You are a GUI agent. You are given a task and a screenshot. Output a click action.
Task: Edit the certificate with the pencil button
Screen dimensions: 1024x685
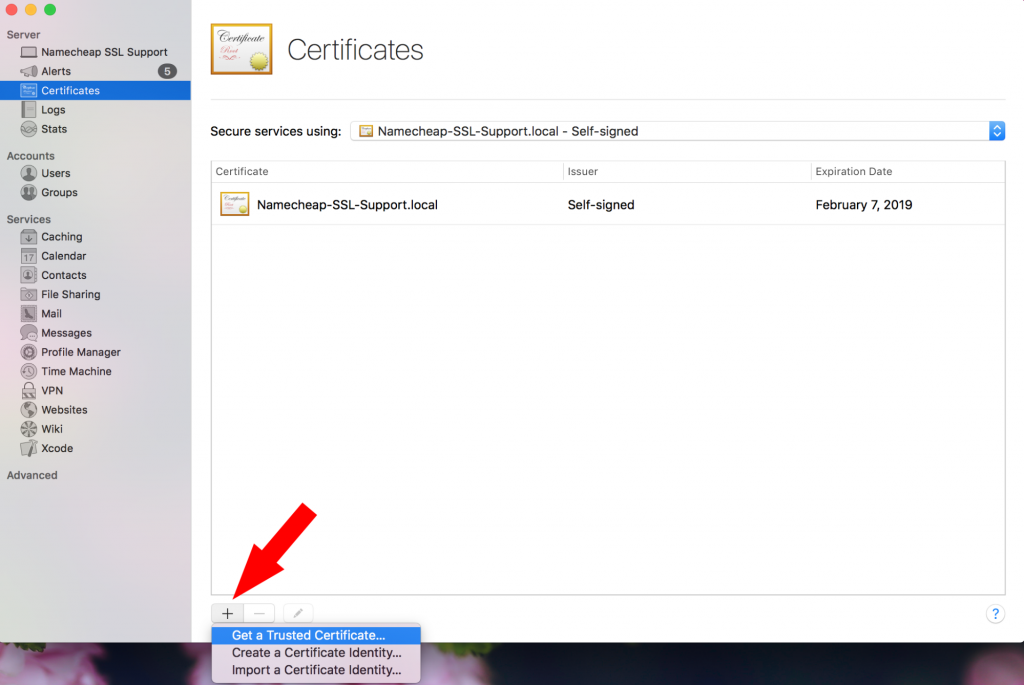[296, 612]
